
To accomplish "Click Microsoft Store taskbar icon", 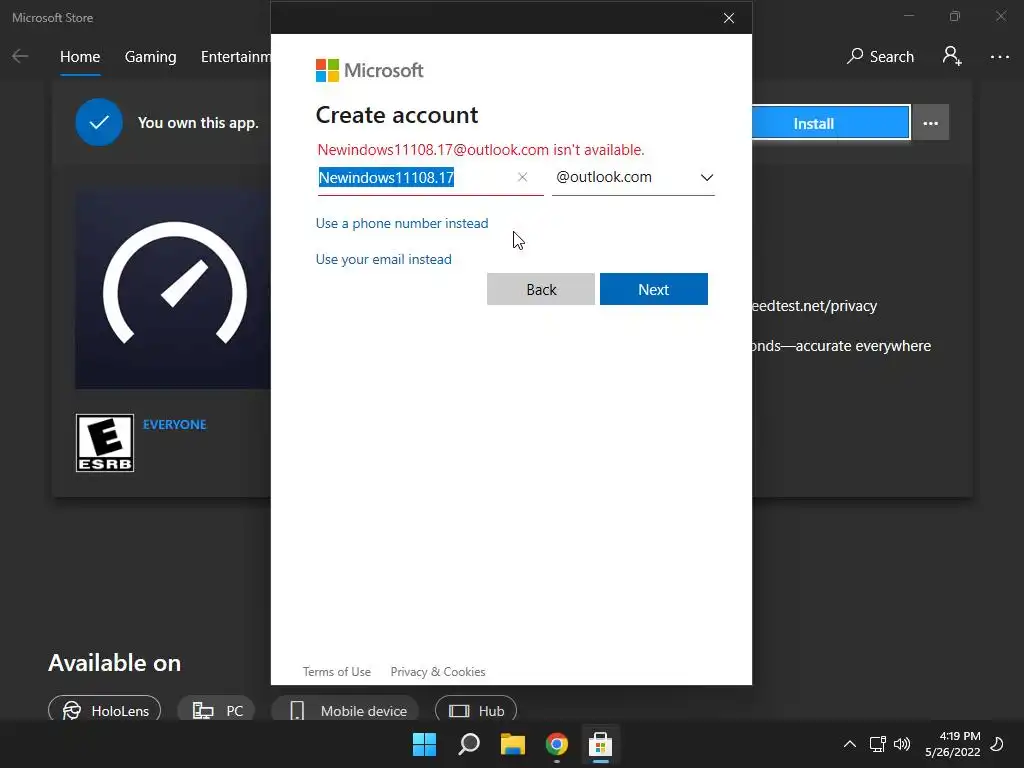I will pos(600,744).
